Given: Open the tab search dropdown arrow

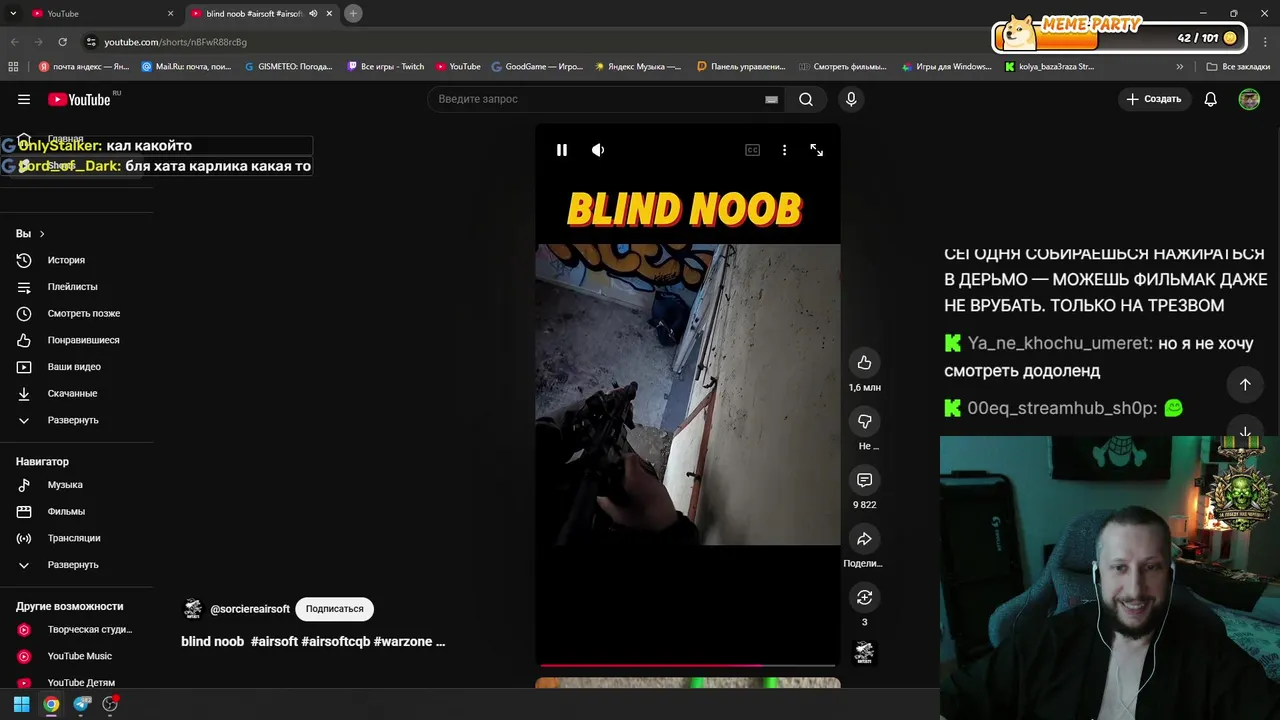Looking at the screenshot, I should point(13,13).
